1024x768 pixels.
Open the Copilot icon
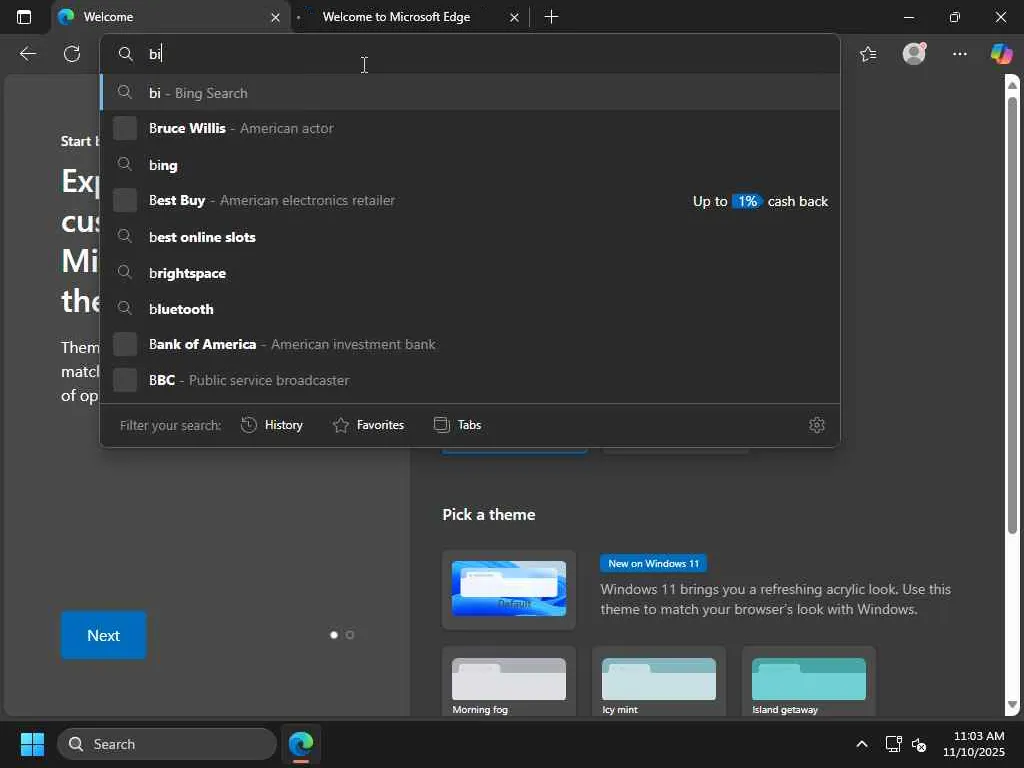(x=1001, y=54)
